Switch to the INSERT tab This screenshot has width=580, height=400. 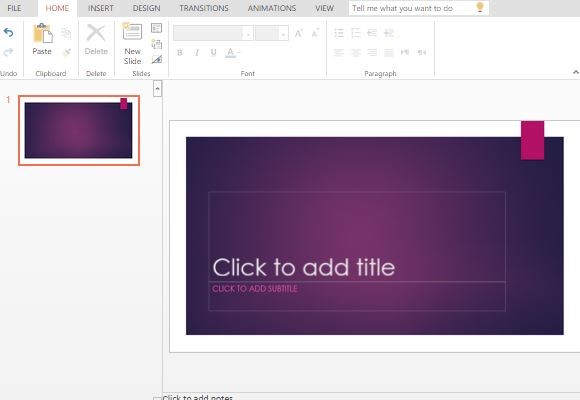101,8
